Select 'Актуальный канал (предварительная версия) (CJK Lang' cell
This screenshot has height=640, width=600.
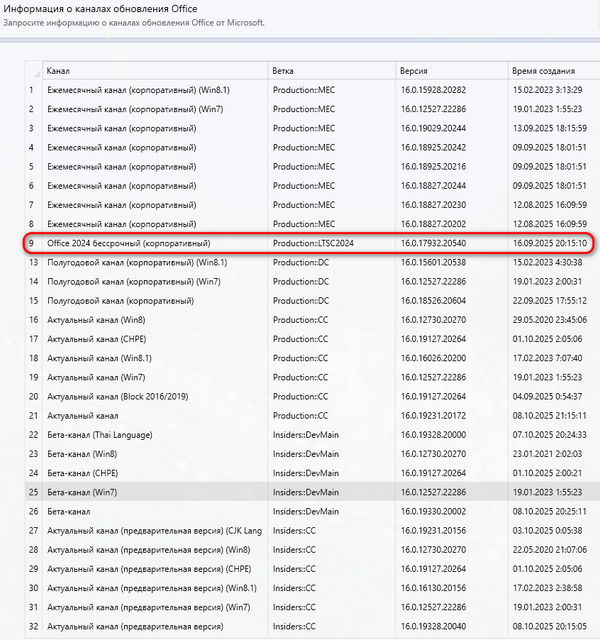(x=155, y=531)
